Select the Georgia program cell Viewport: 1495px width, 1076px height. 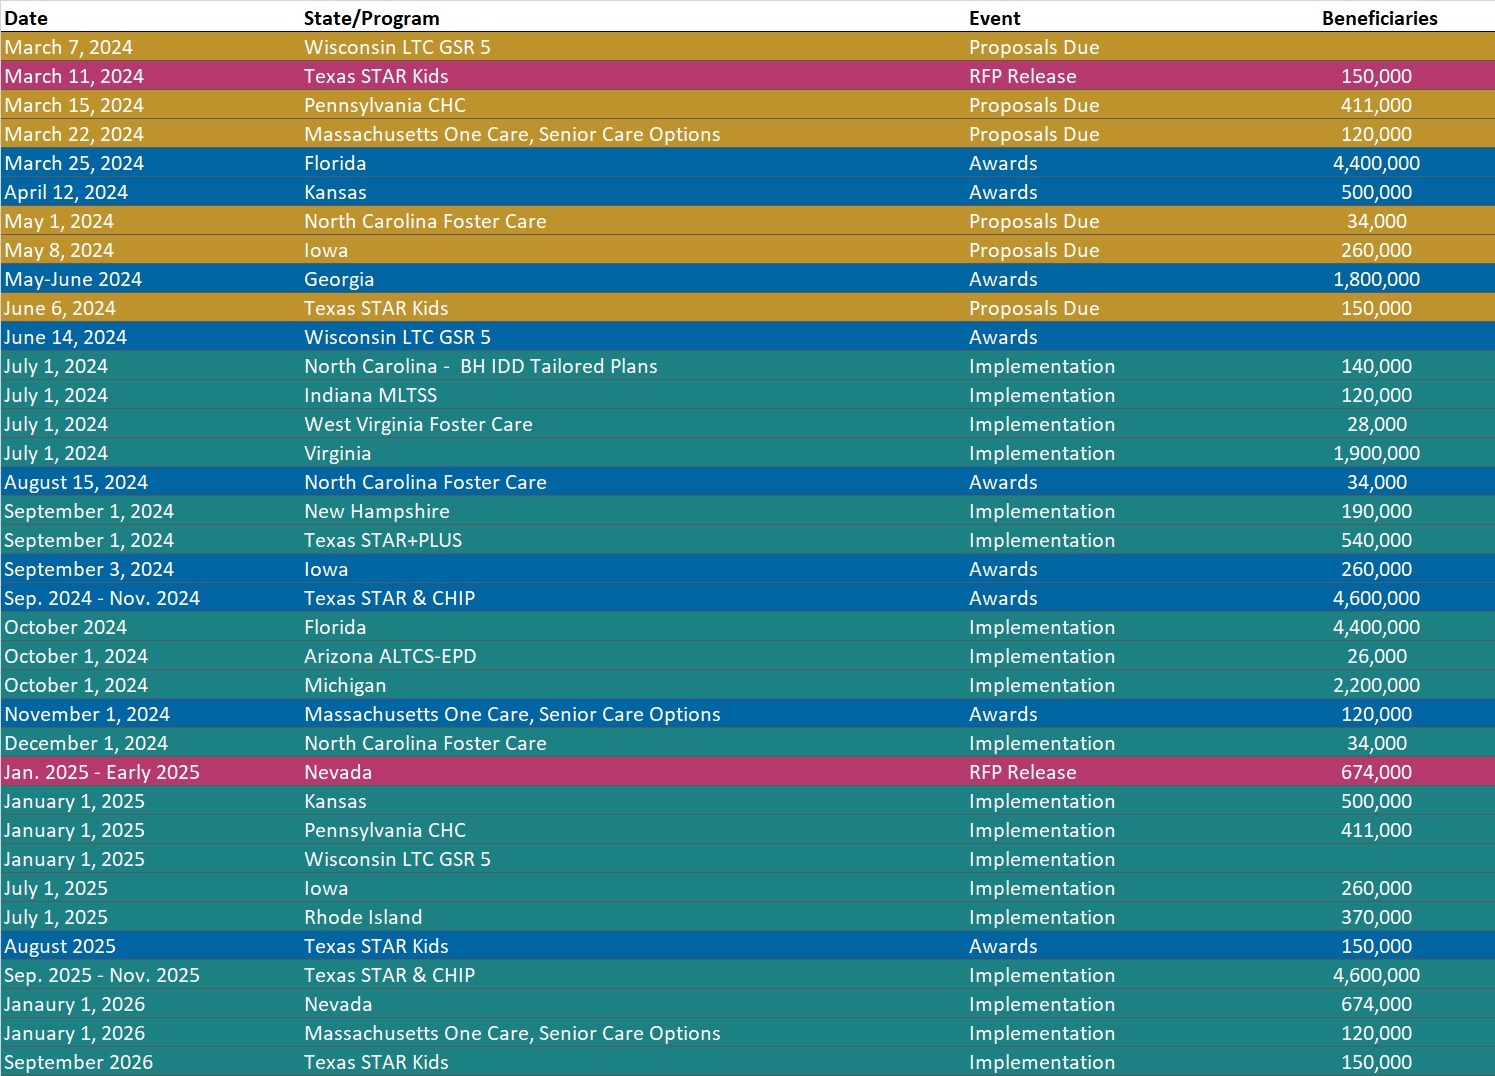coord(339,279)
